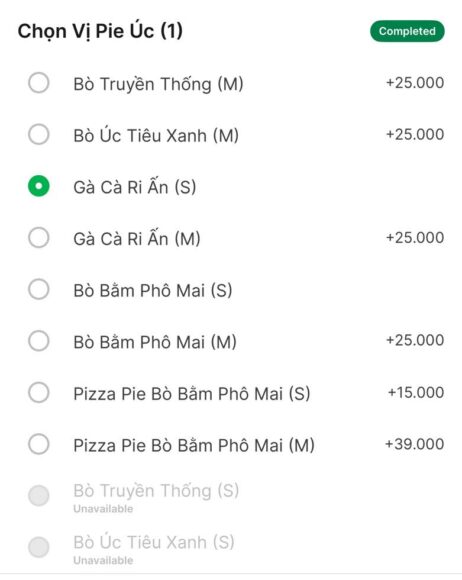
Task: Click +39.000 price for Pizza Pie (M)
Action: coord(415,444)
